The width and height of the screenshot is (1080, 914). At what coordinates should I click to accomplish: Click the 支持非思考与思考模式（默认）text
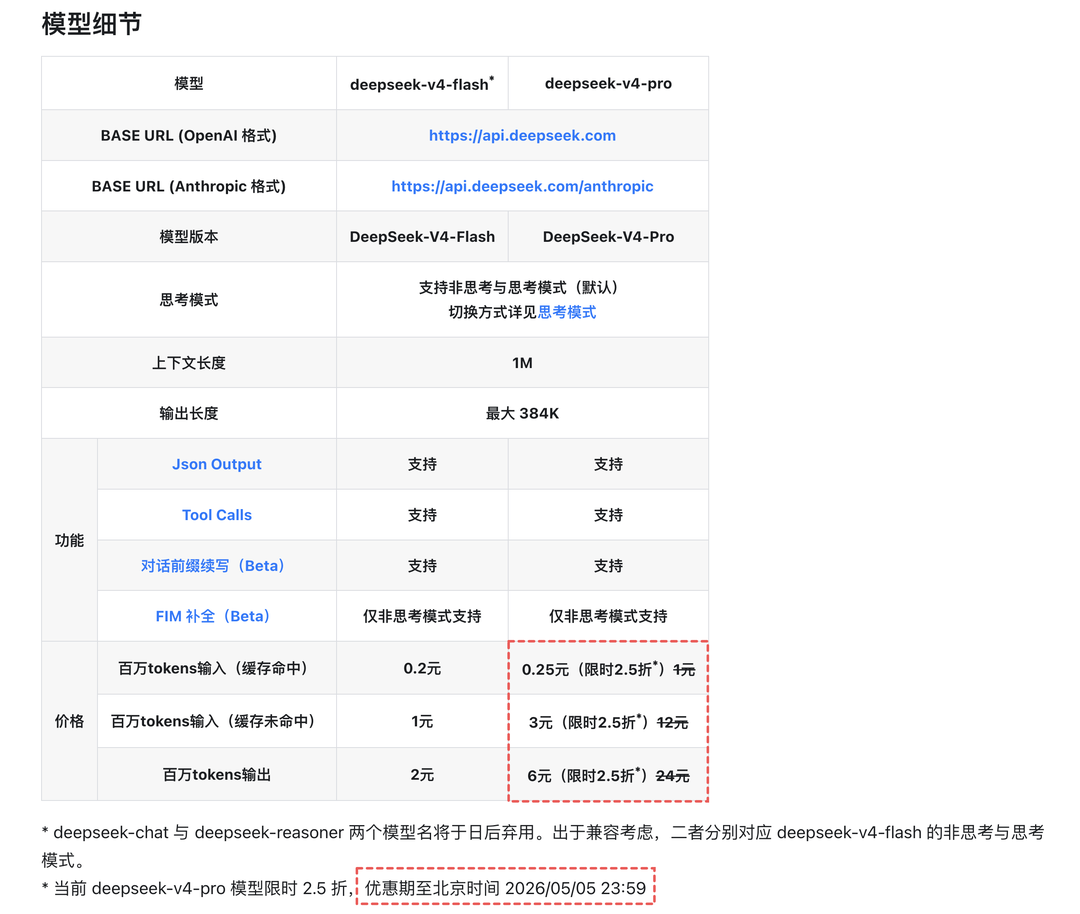(x=522, y=287)
